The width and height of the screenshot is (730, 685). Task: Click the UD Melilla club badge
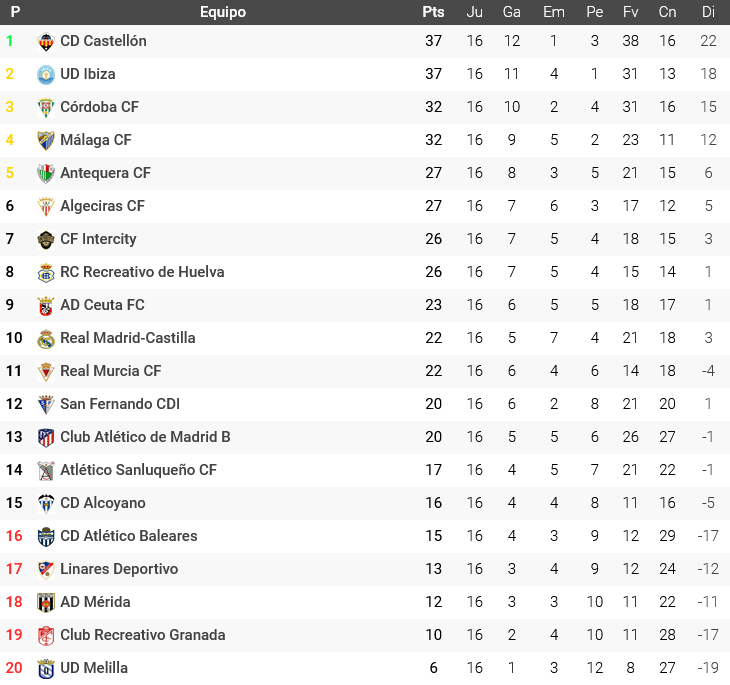(45, 668)
